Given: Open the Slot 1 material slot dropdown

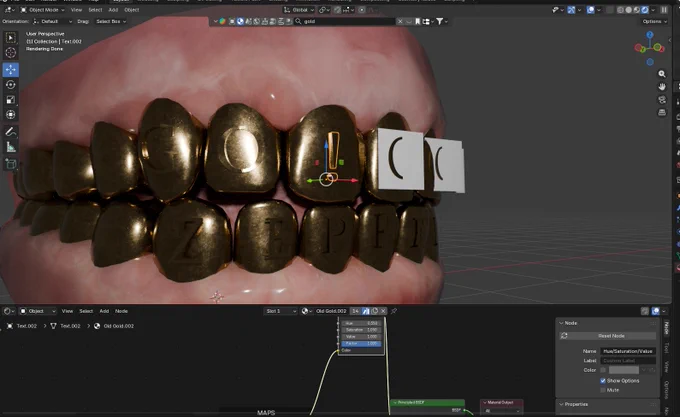Looking at the screenshot, I should [x=281, y=311].
